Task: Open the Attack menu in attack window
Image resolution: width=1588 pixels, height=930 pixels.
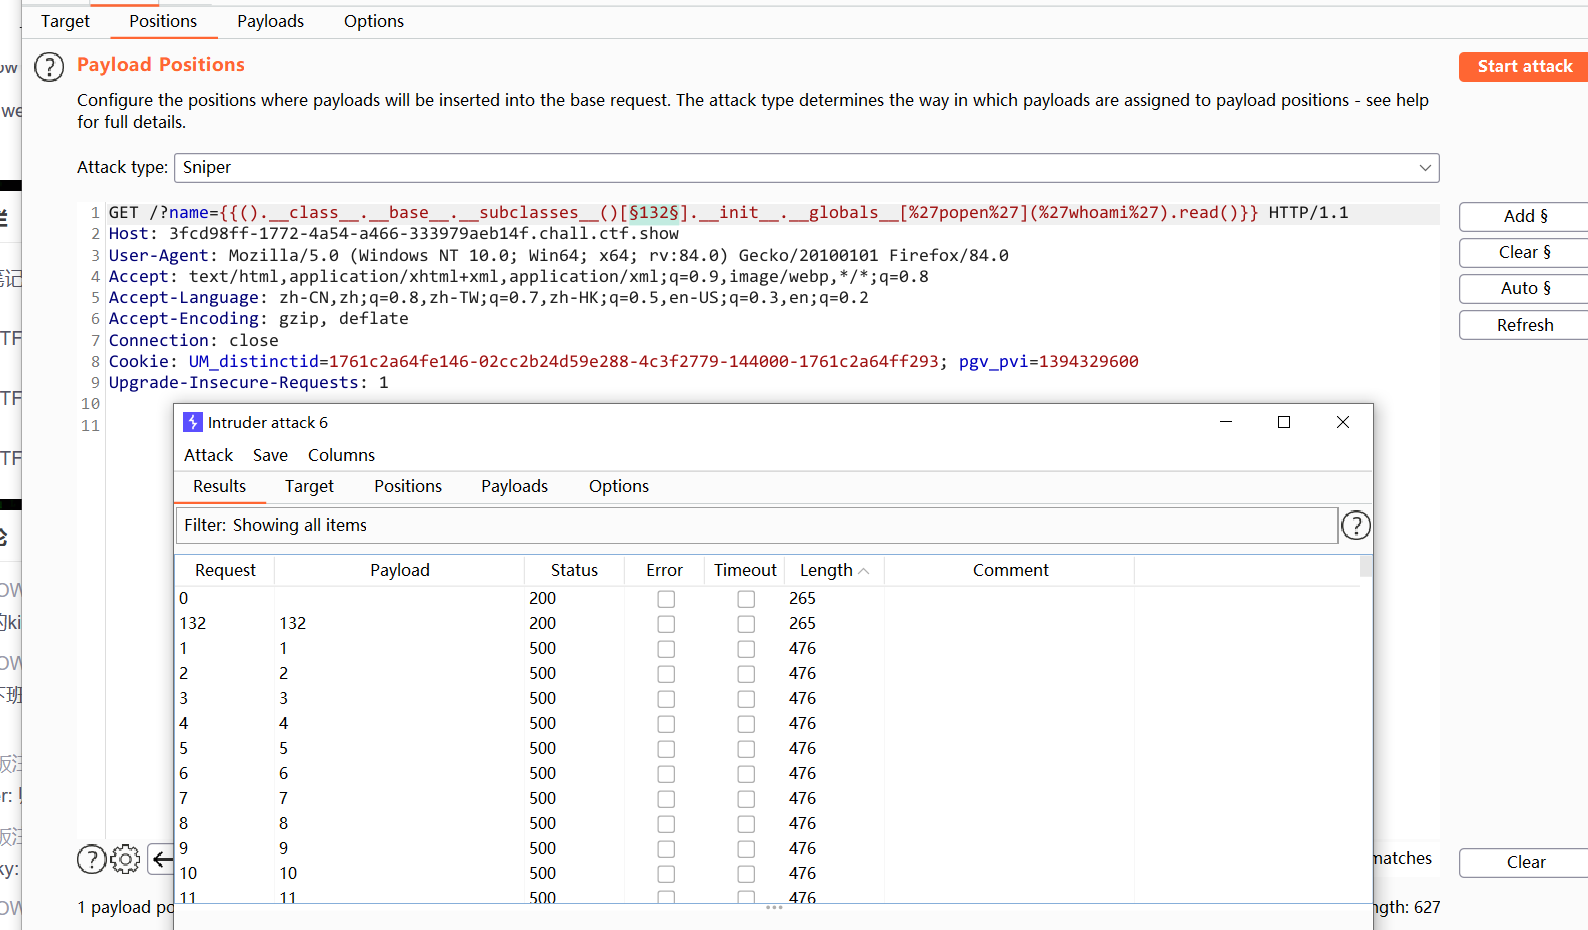Action: [208, 455]
